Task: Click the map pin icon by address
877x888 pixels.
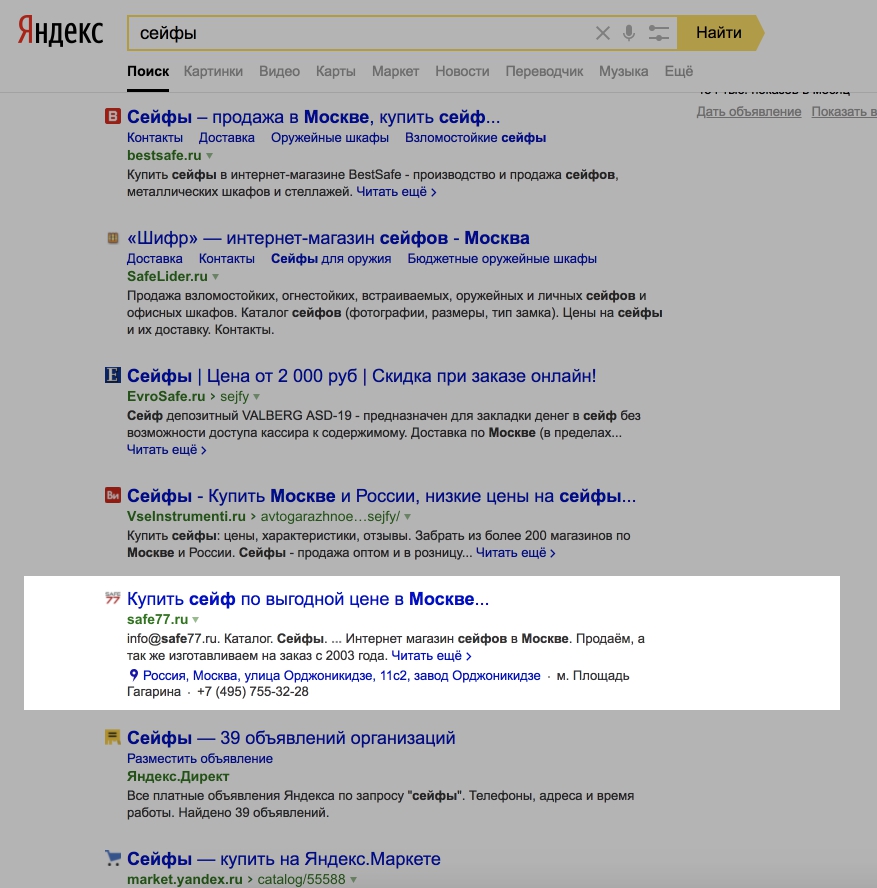Action: (134, 675)
